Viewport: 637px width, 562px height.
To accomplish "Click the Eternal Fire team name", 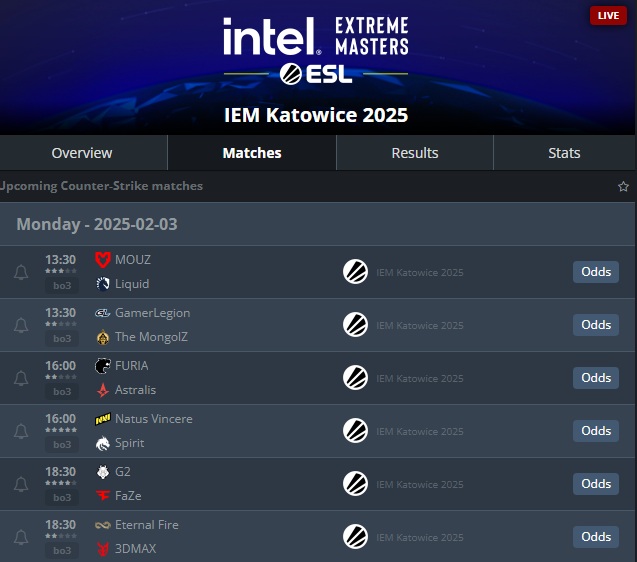I will click(x=147, y=525).
